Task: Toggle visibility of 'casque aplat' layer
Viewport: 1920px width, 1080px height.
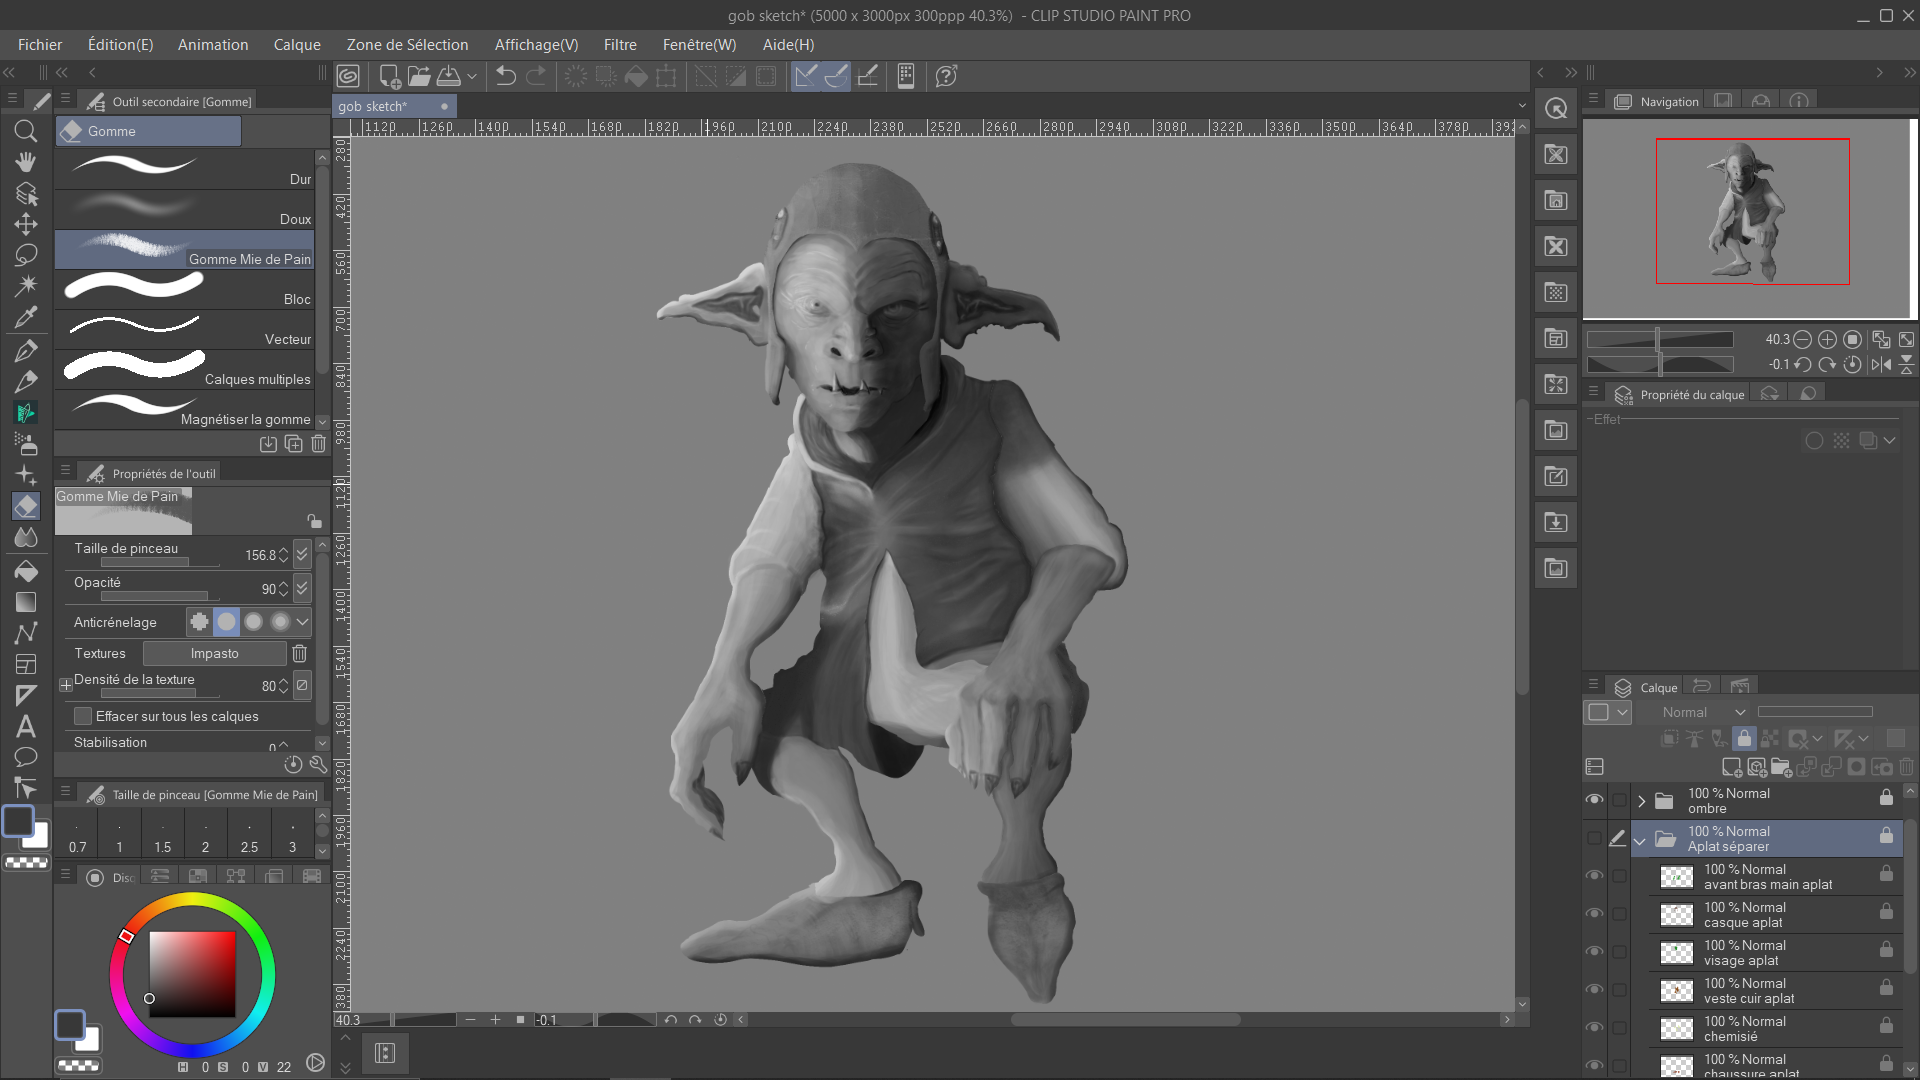Action: tap(1594, 914)
